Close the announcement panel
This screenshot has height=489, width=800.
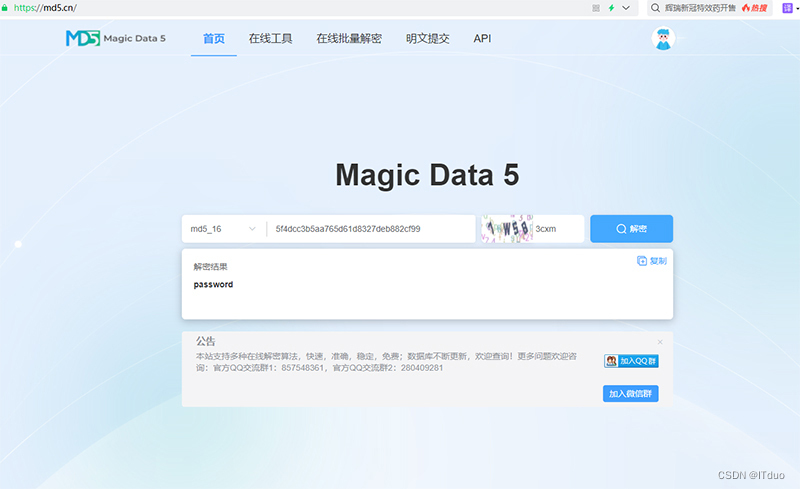coord(660,342)
